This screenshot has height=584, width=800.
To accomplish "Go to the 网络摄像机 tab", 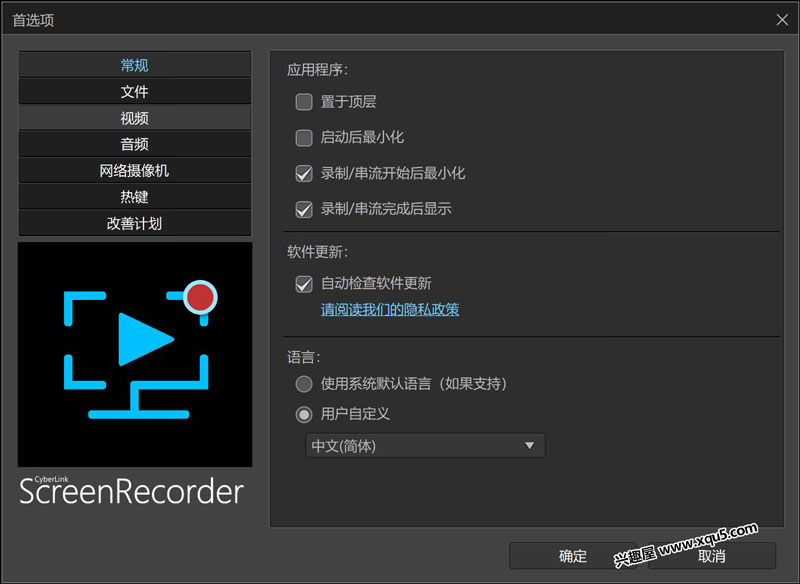I will tap(134, 171).
